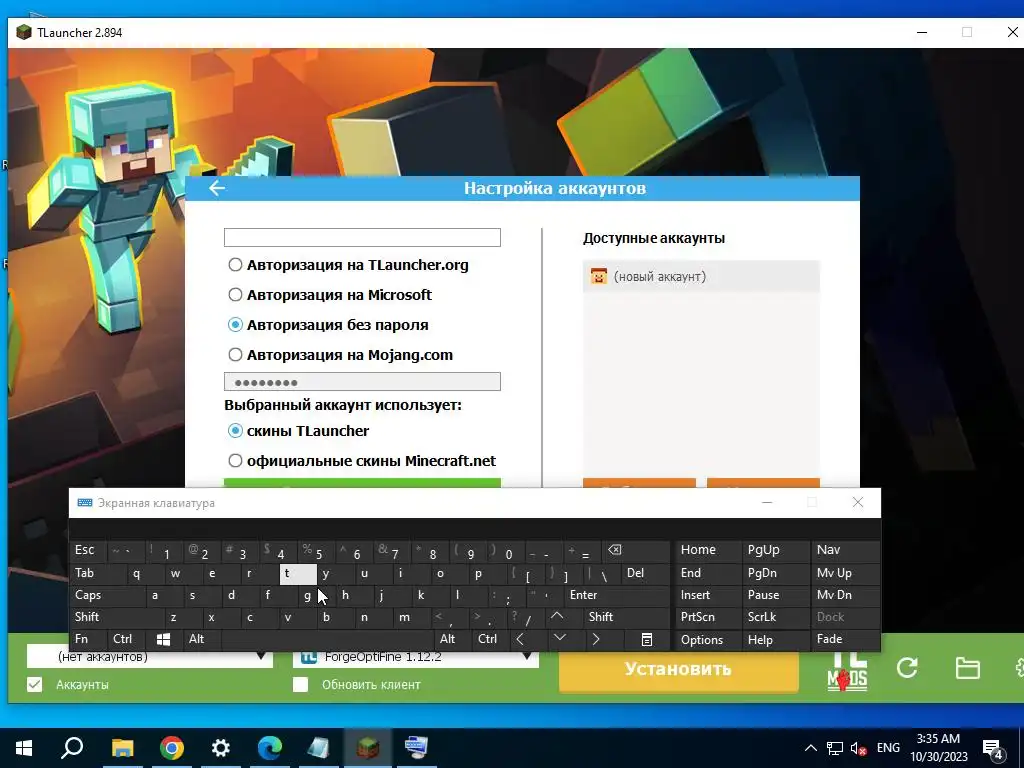The height and width of the screenshot is (768, 1024).
Task: Show hidden system tray icons
Action: (x=810, y=748)
